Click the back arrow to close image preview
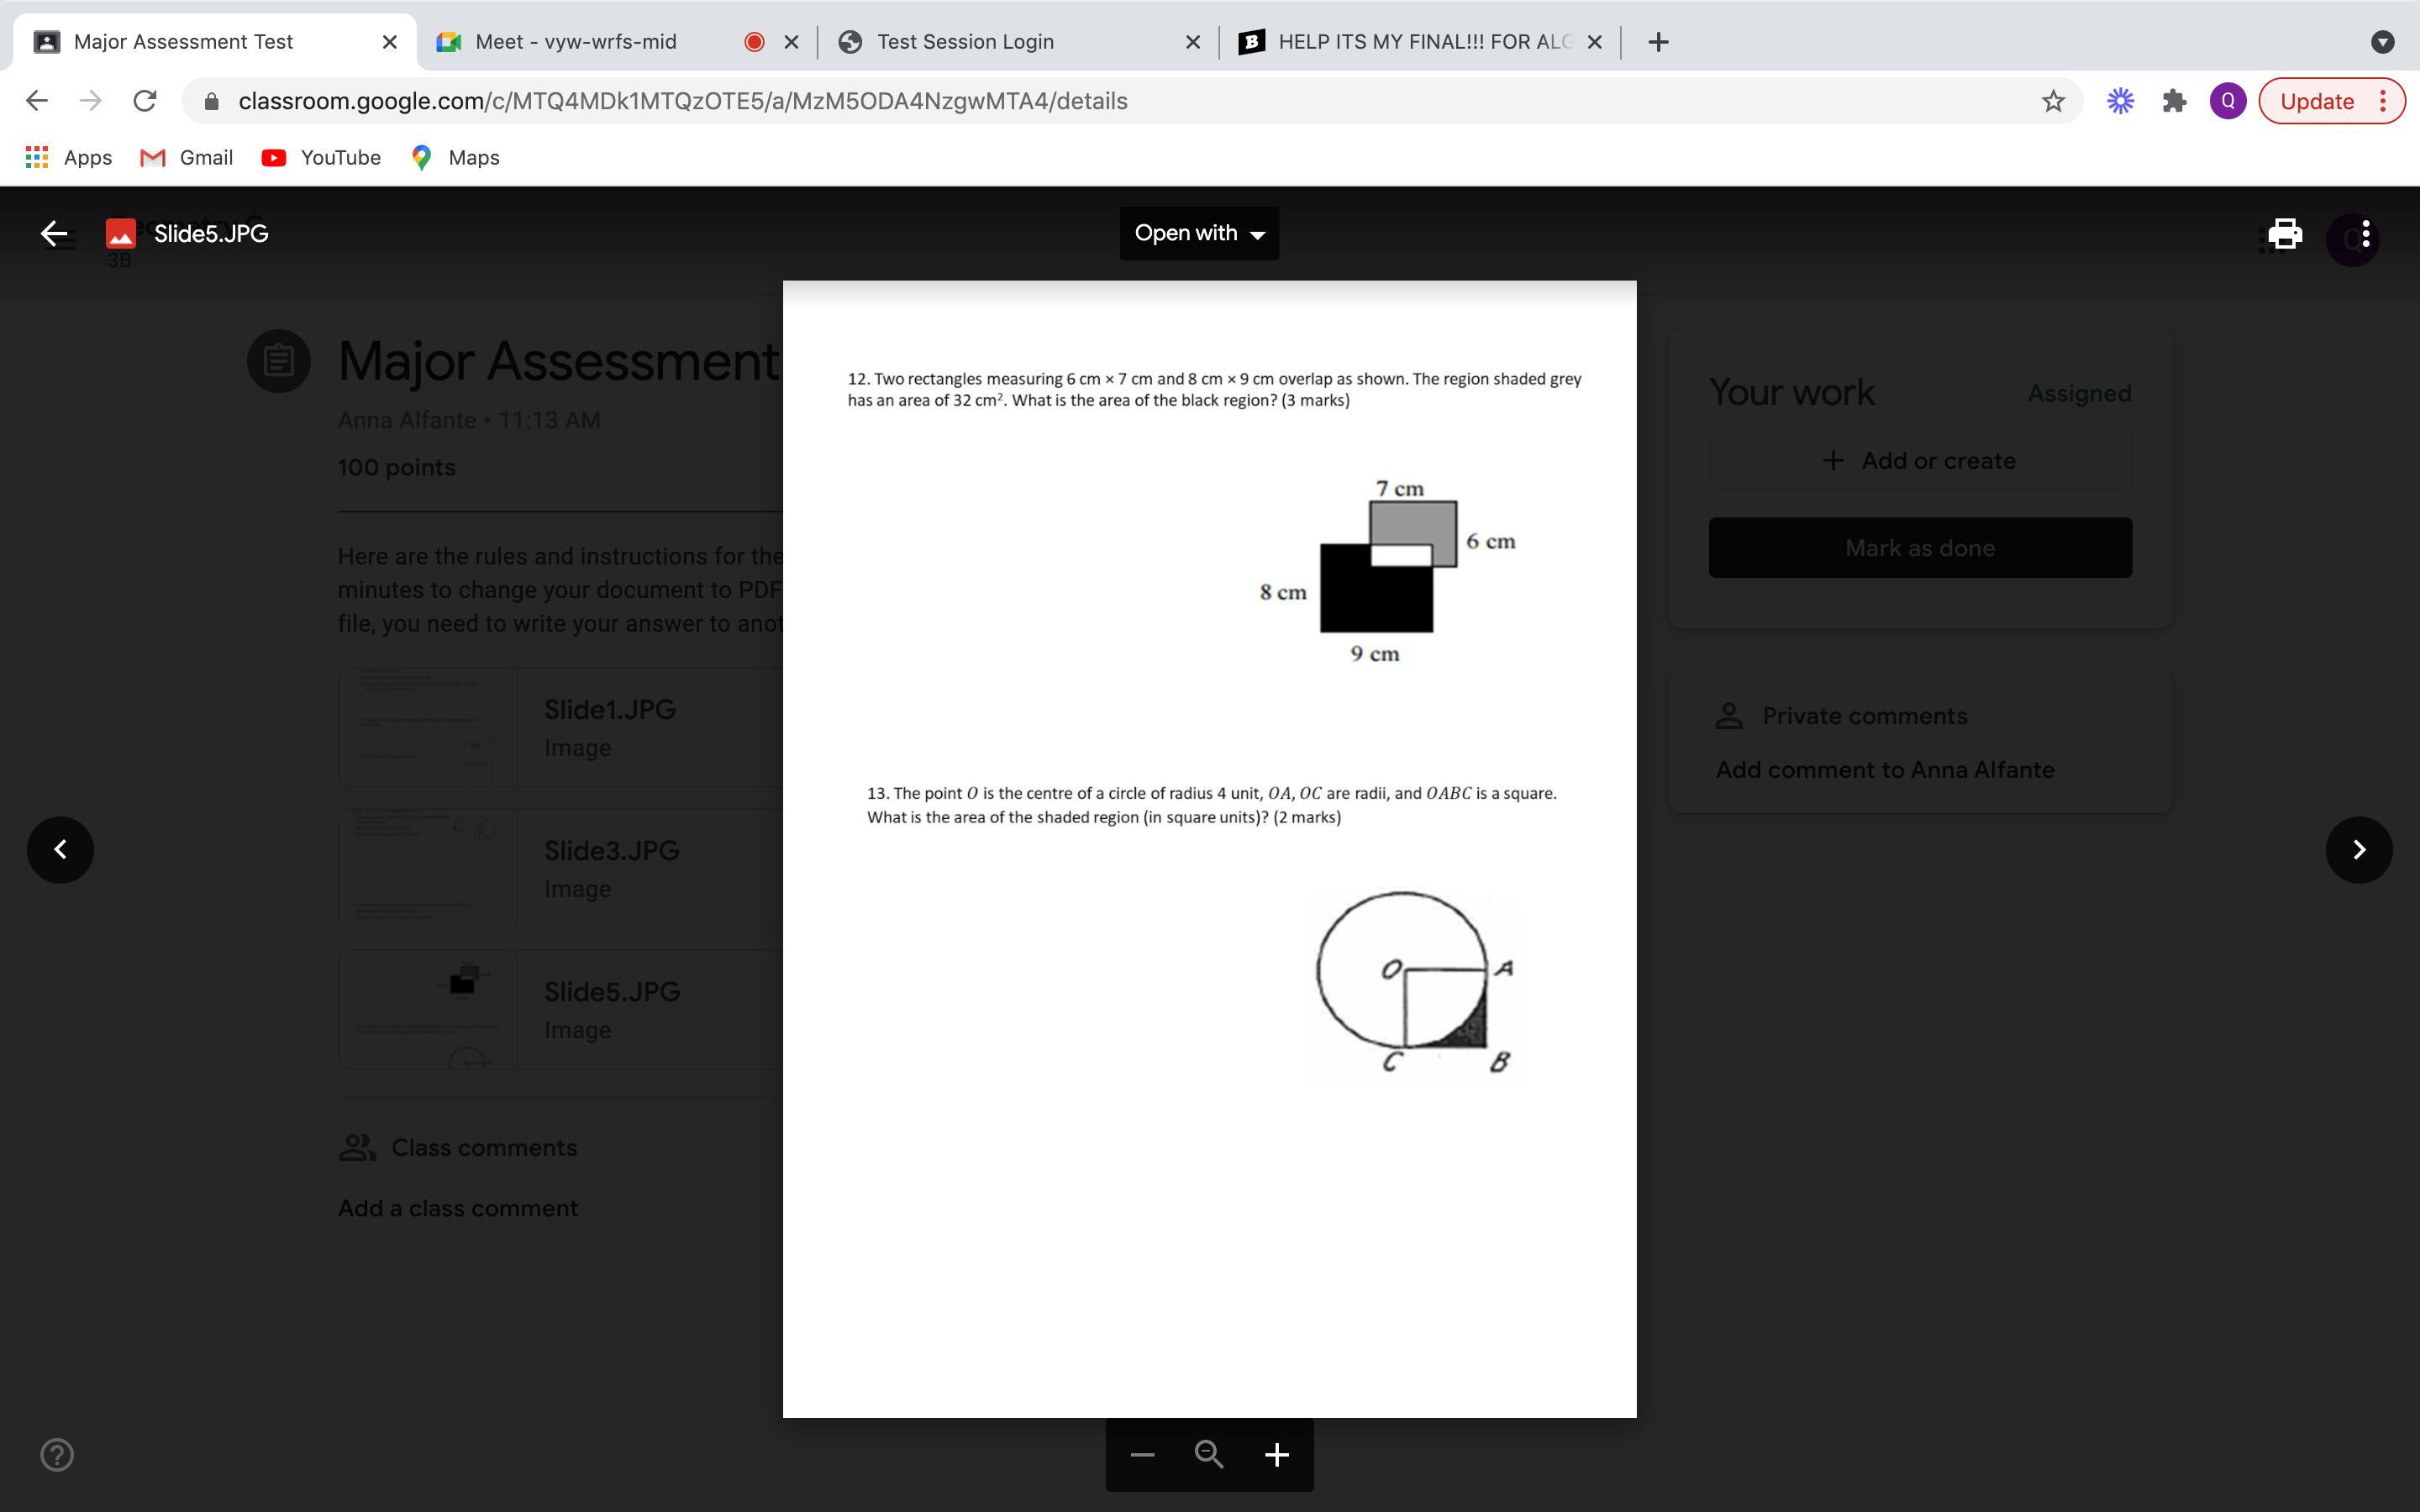Screen dimensions: 2420x1512 [x=54, y=234]
